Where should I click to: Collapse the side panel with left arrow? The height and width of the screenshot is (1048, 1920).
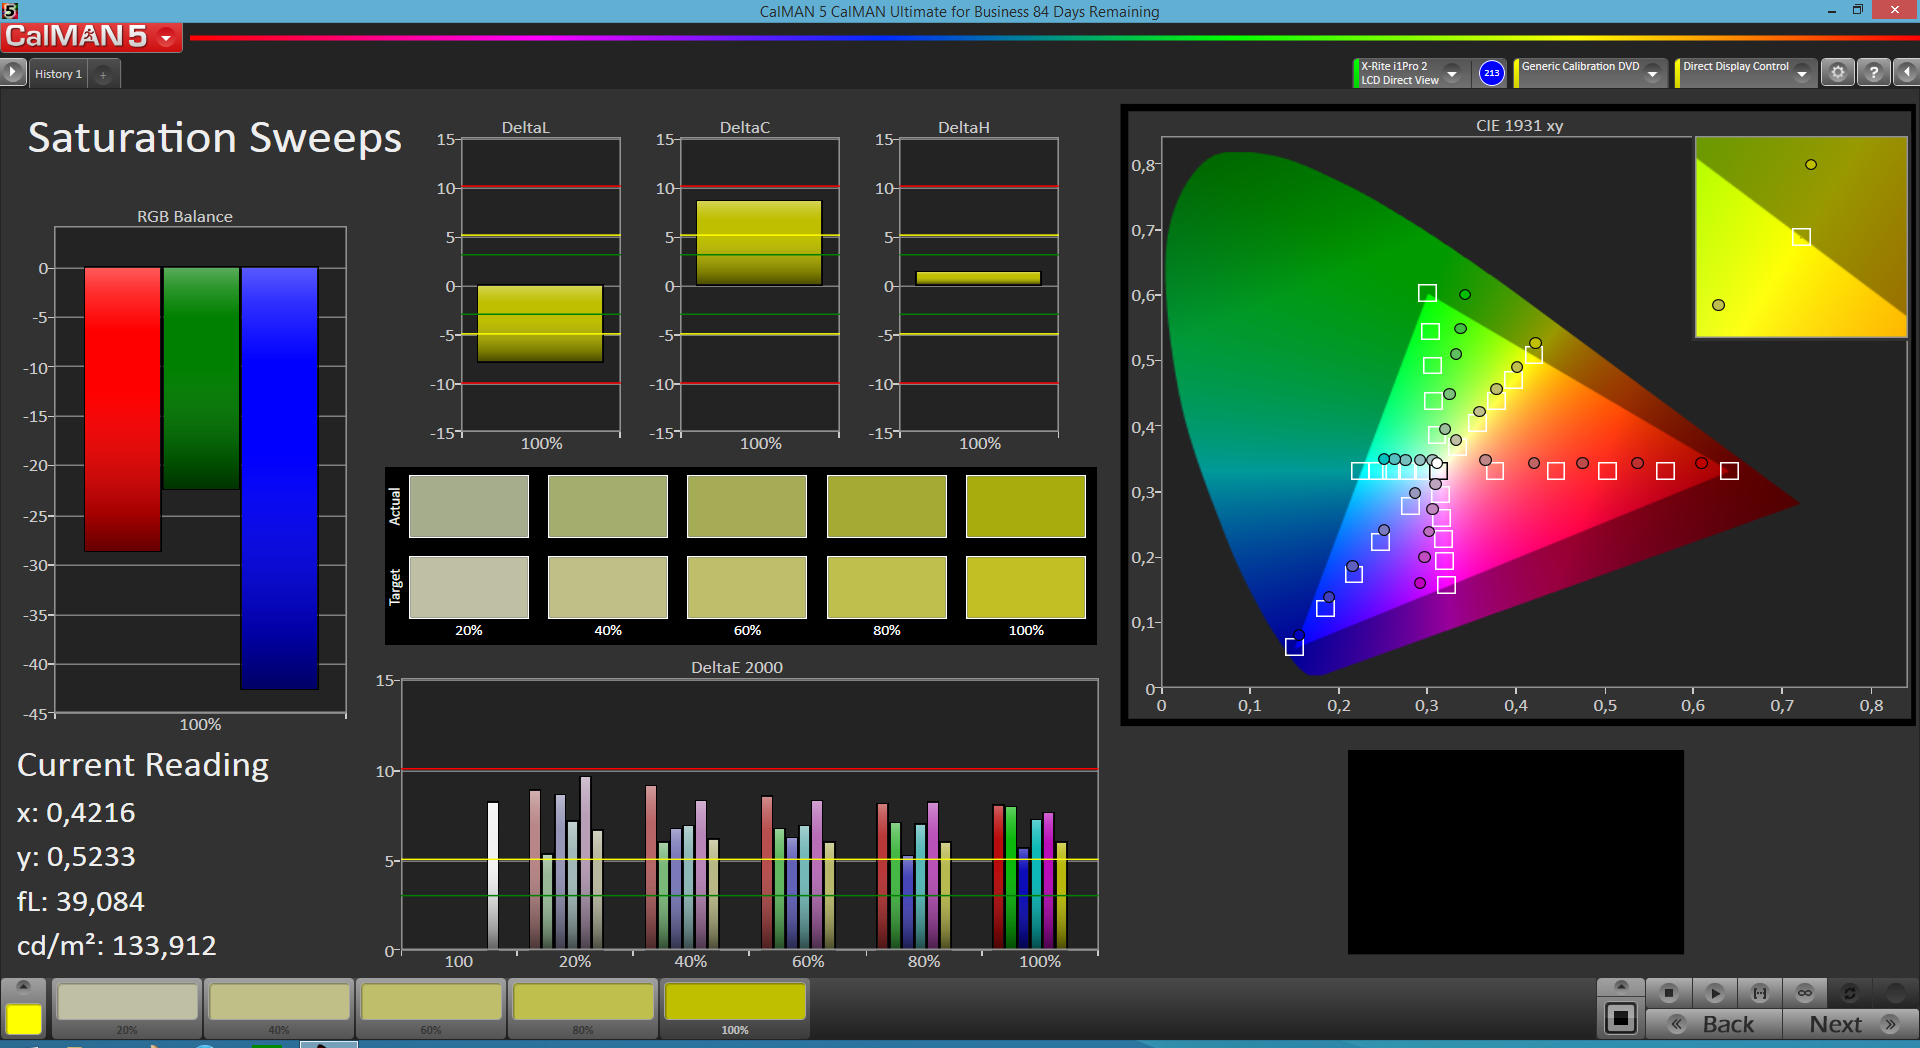(1906, 73)
